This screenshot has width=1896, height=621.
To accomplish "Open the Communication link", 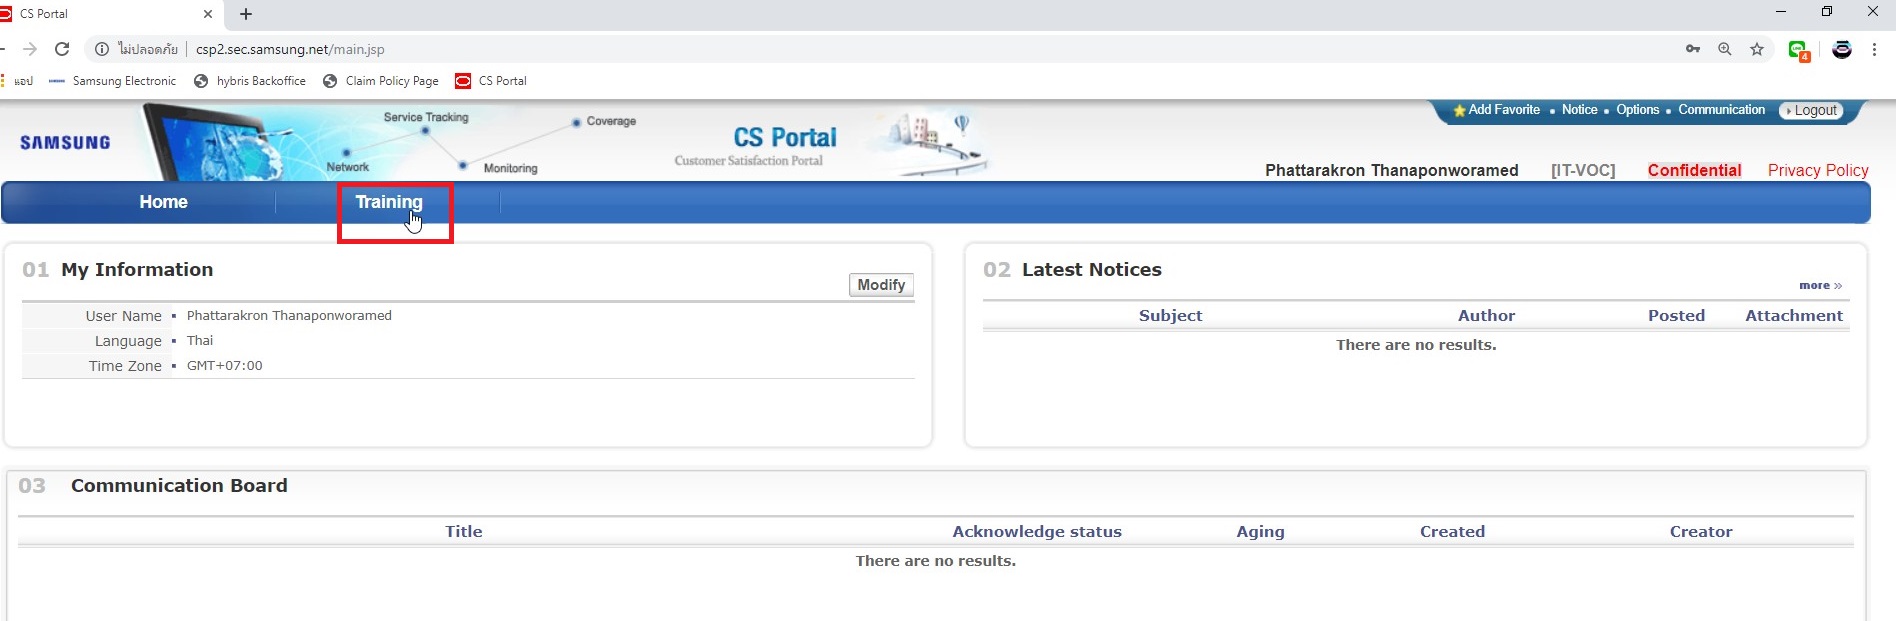I will point(1721,110).
